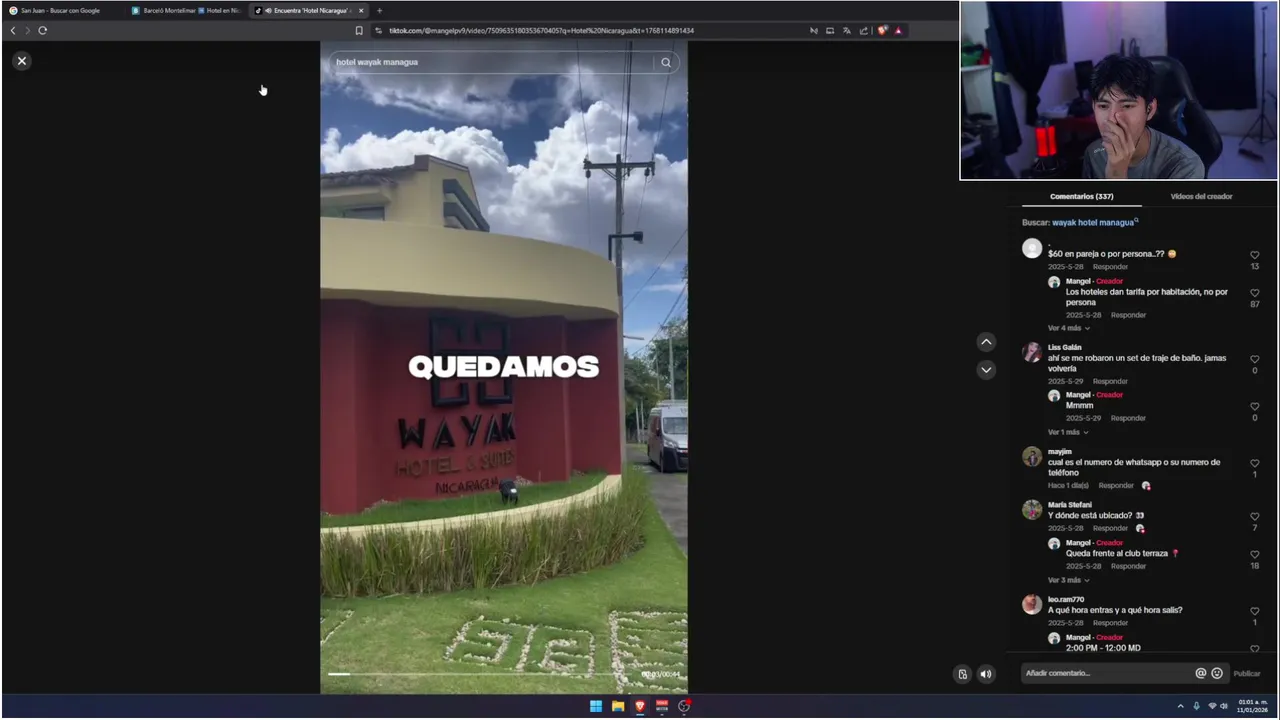This screenshot has height=720, width=1280.
Task: Open File Explorer from the taskbar
Action: [x=618, y=706]
